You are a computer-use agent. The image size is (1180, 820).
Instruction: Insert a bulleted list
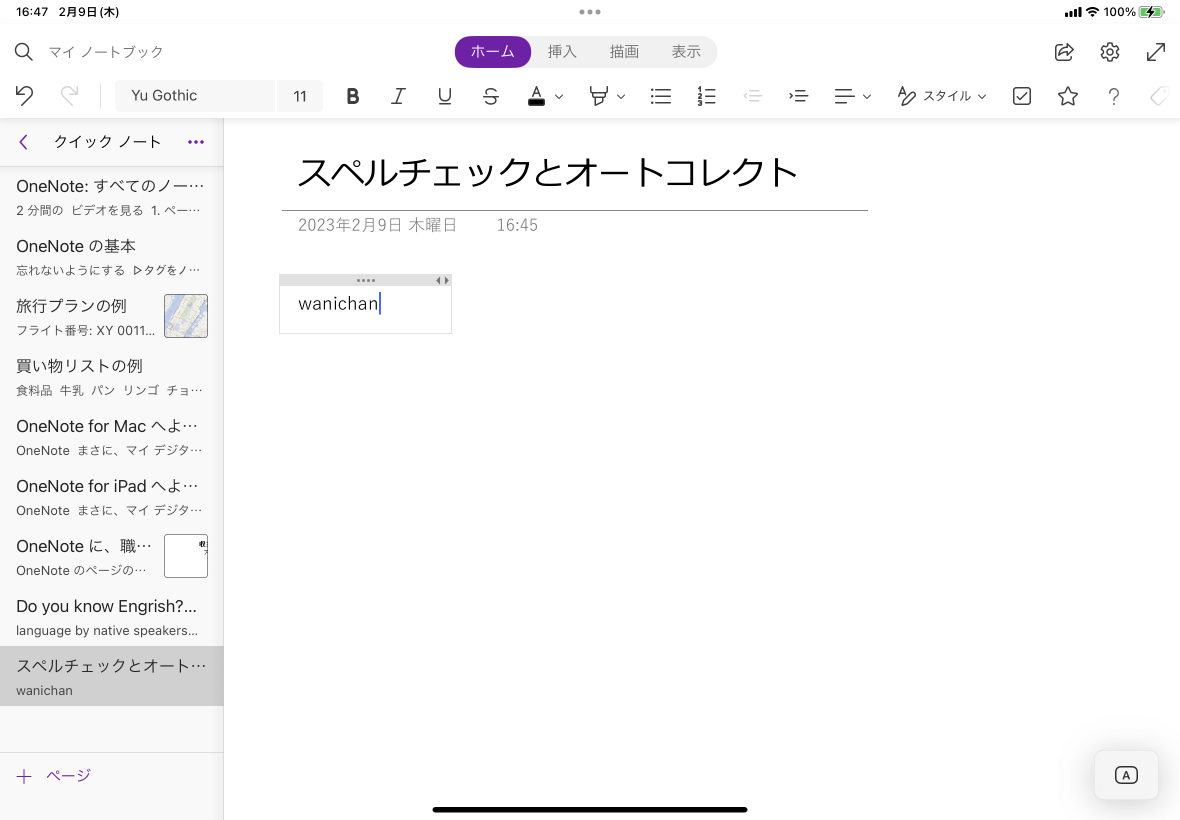660,96
